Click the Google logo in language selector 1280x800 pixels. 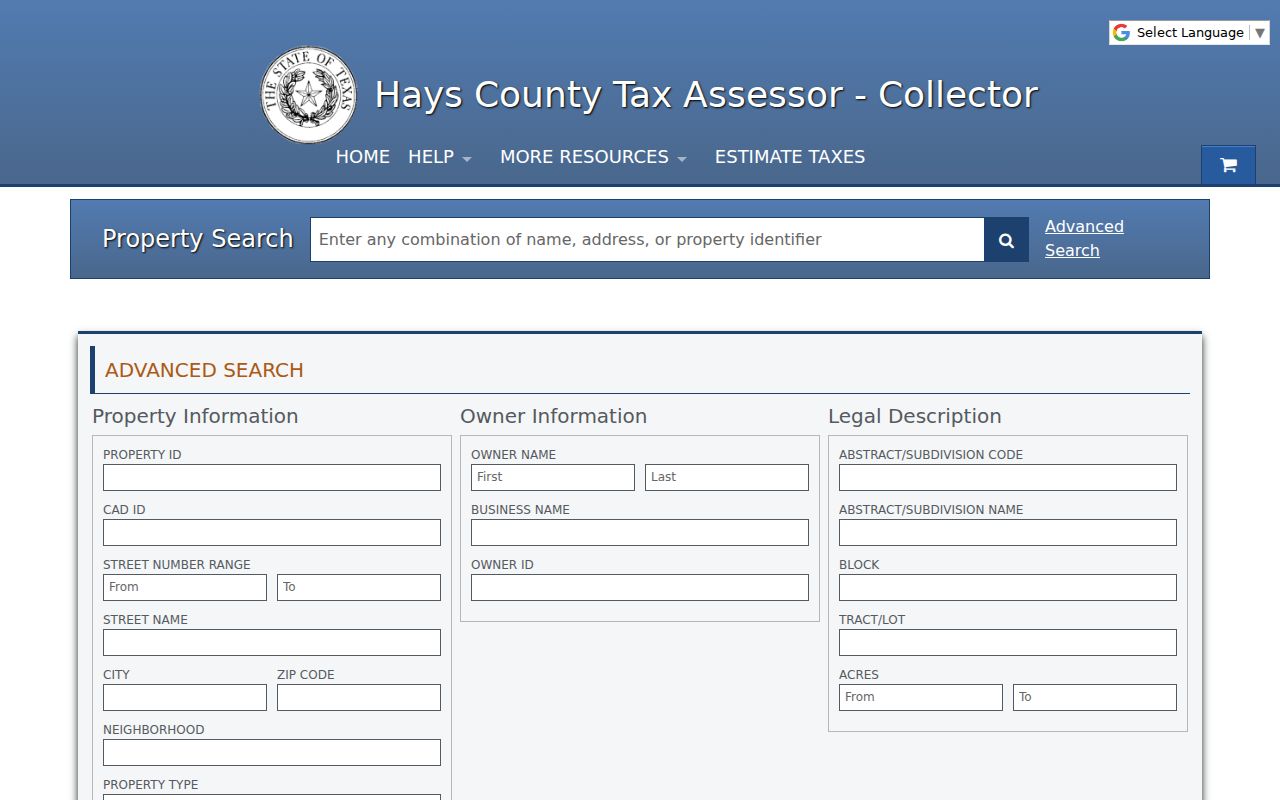[1121, 33]
